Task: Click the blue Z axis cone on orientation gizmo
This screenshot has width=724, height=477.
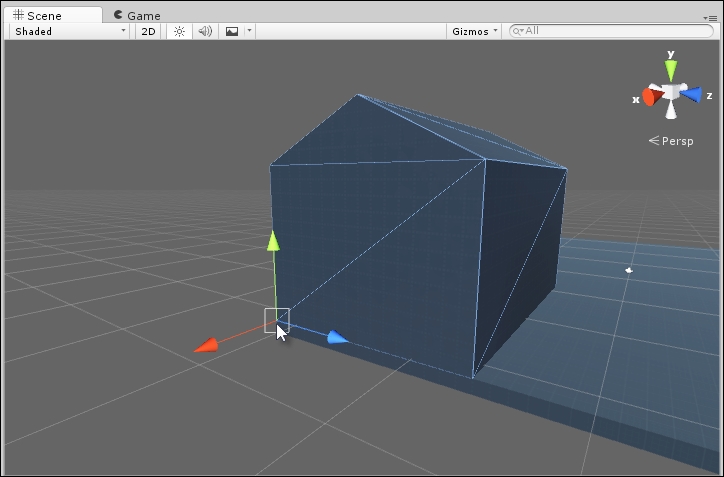Action: tap(691, 94)
